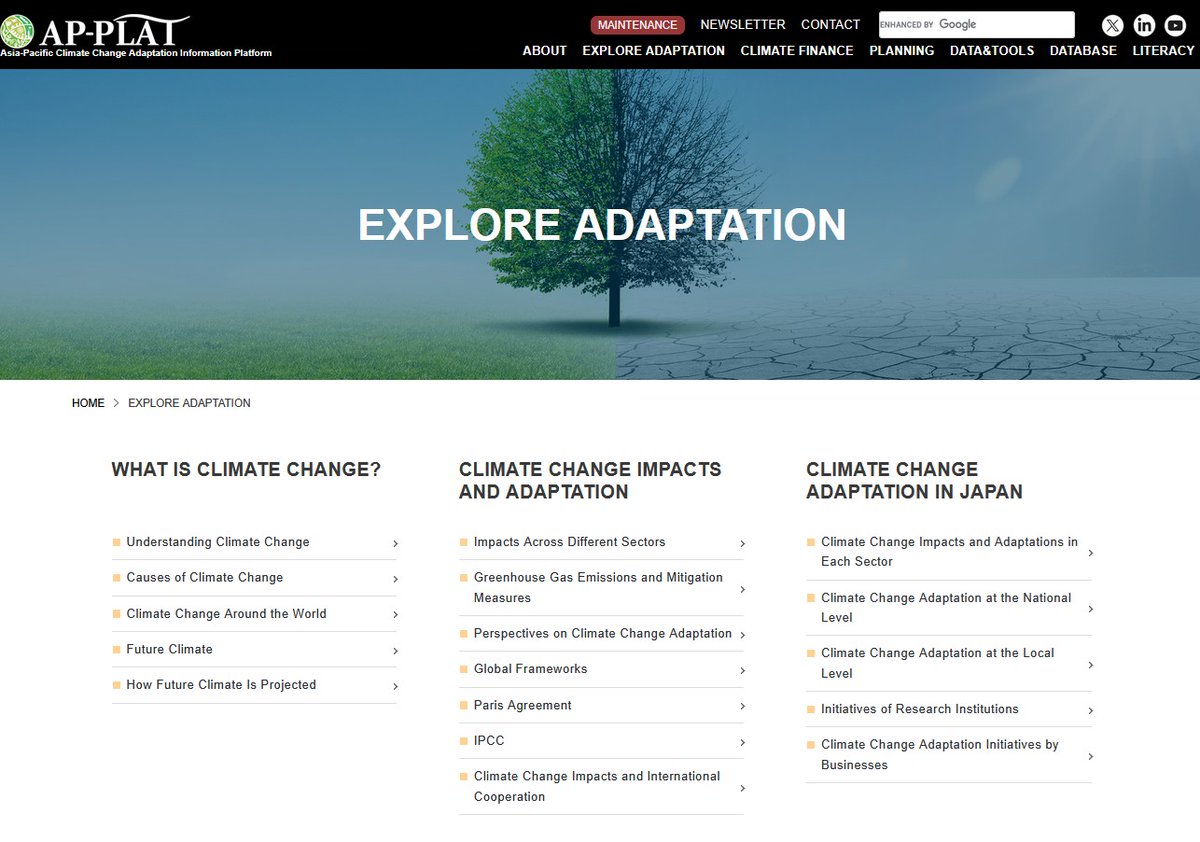Viewport: 1200px width, 842px height.
Task: Click EXPLORE ADAPTATION breadcrumb text
Action: 189,403
